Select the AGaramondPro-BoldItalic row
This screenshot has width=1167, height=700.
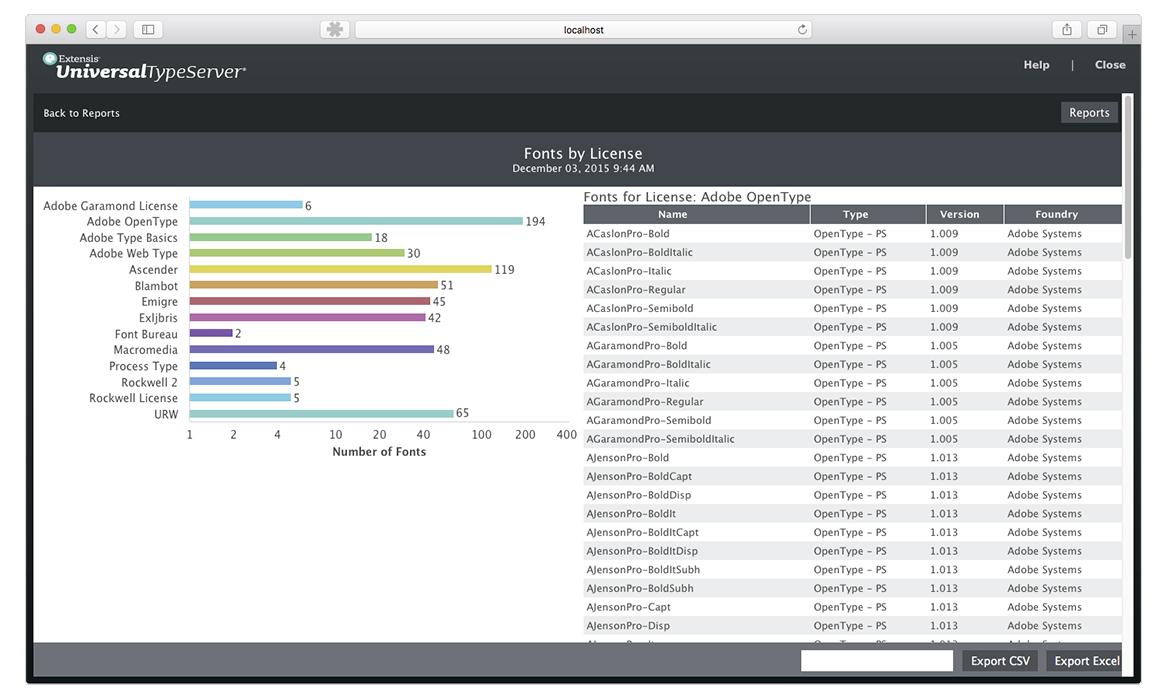tap(852, 364)
